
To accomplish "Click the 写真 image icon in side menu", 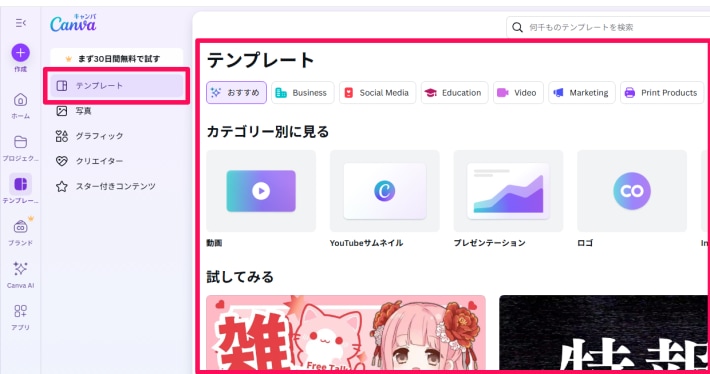I will (62, 111).
